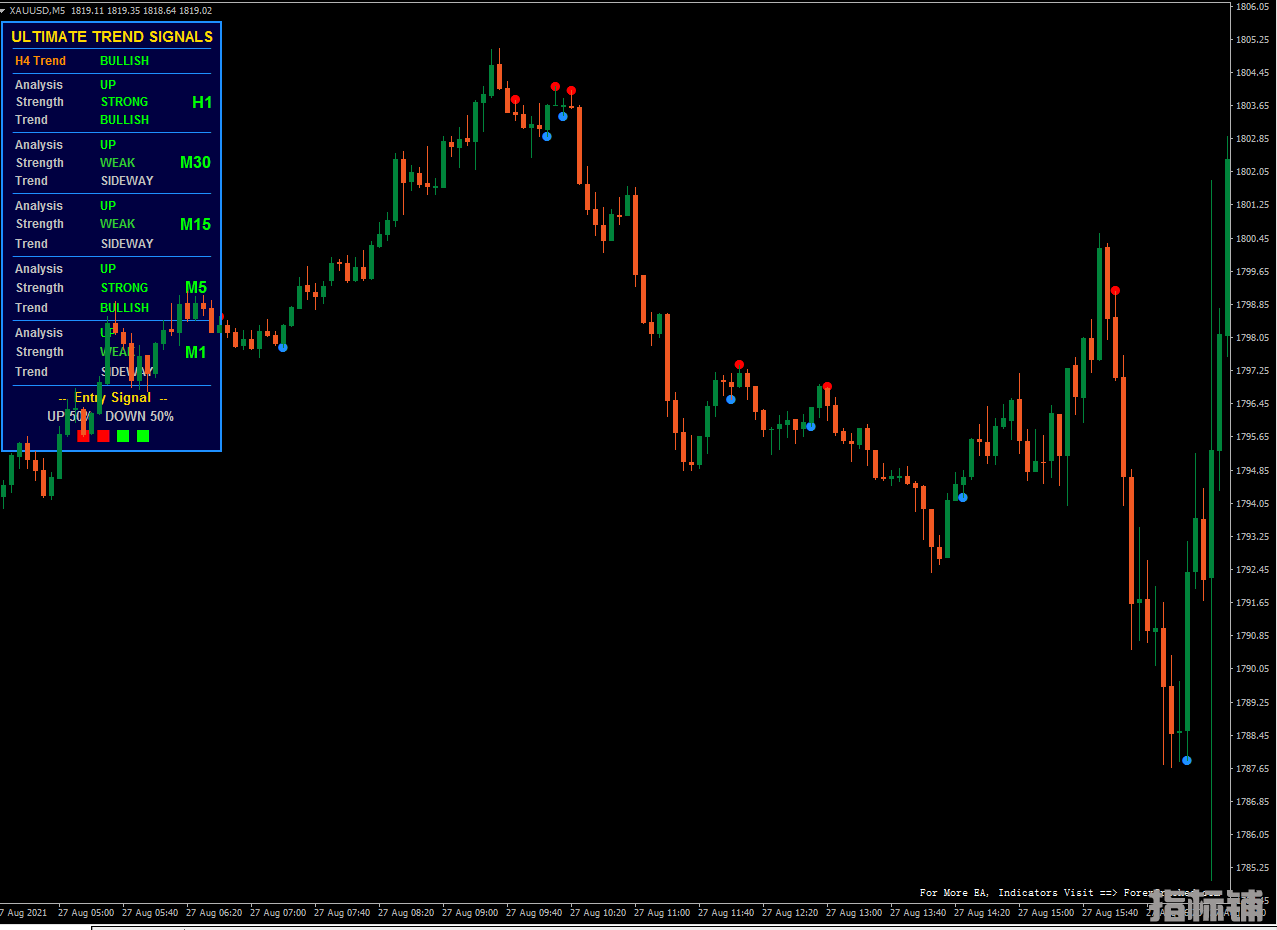
Task: Click the 27 Aug 15:00 time label
Action: (x=1046, y=913)
